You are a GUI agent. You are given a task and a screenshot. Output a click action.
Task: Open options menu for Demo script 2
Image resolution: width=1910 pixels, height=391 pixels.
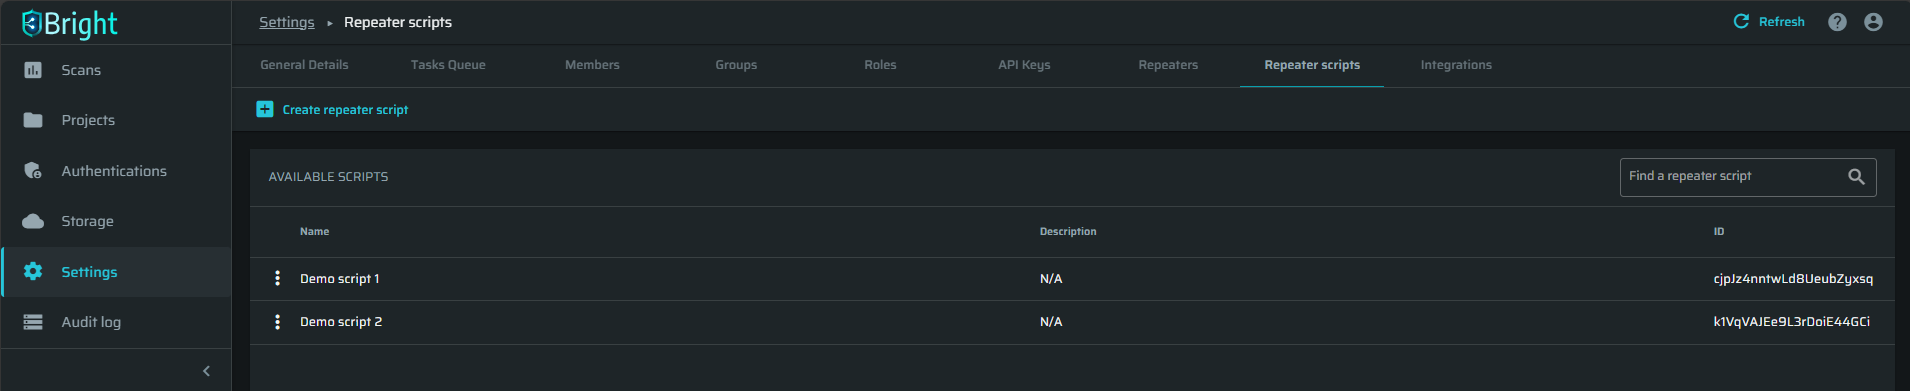tap(277, 322)
